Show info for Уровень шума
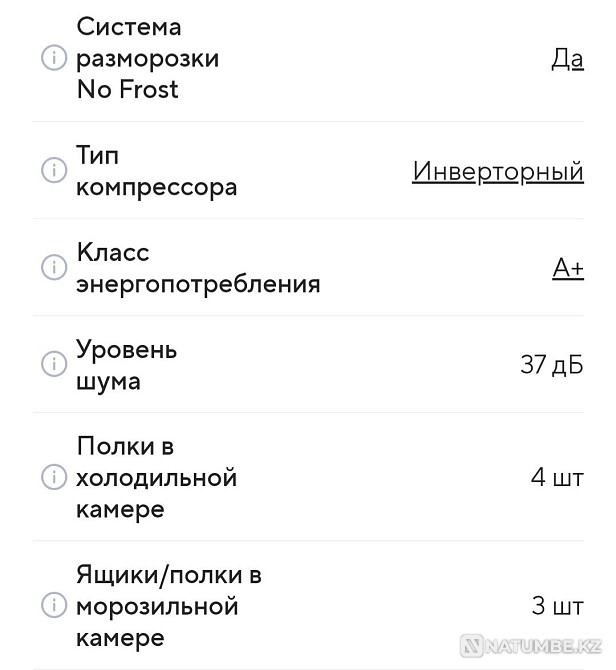Screen dimensions: 616x670 point(53,365)
